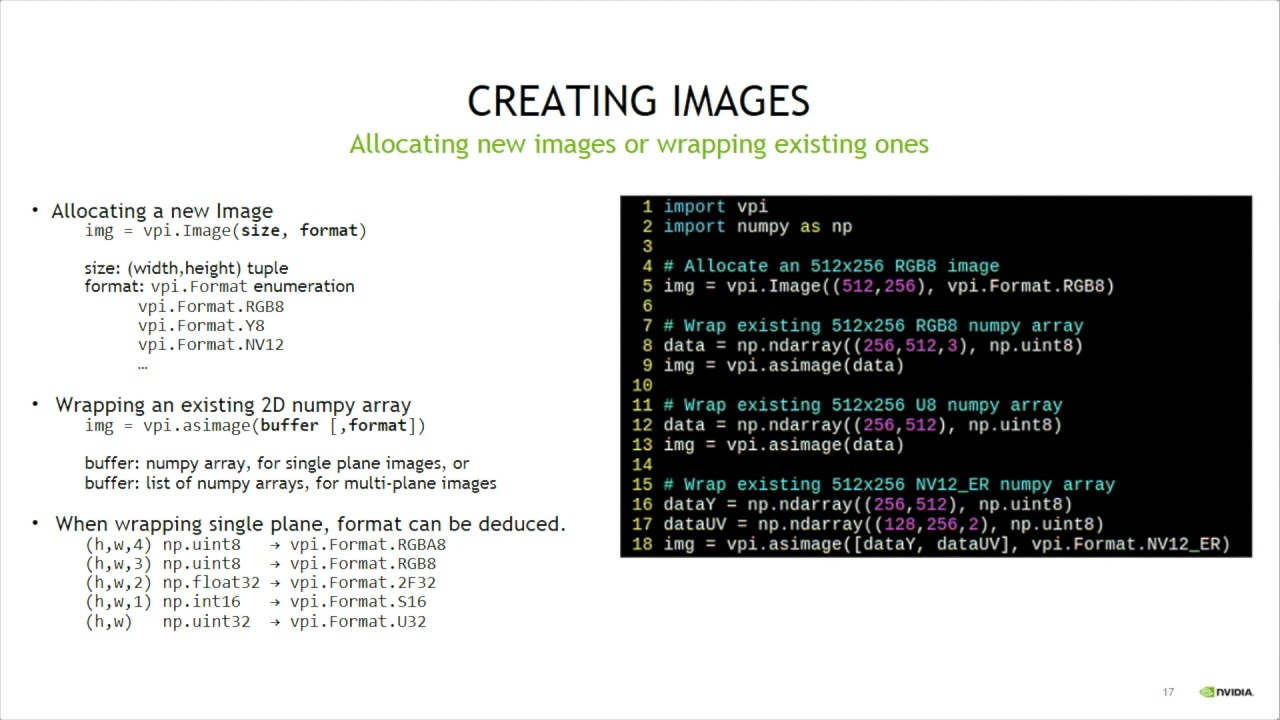Click 'Wrapping an existing 2D numpy array' bullet

point(233,405)
